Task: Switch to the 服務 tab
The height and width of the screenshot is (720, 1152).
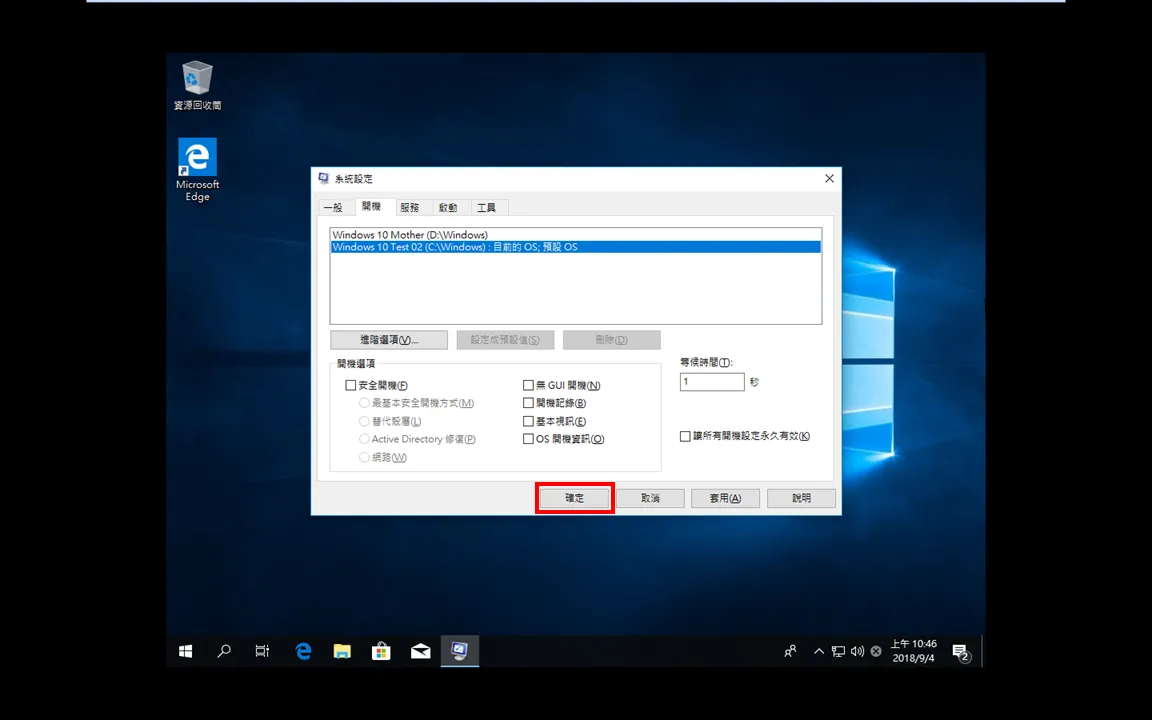Action: (x=409, y=208)
